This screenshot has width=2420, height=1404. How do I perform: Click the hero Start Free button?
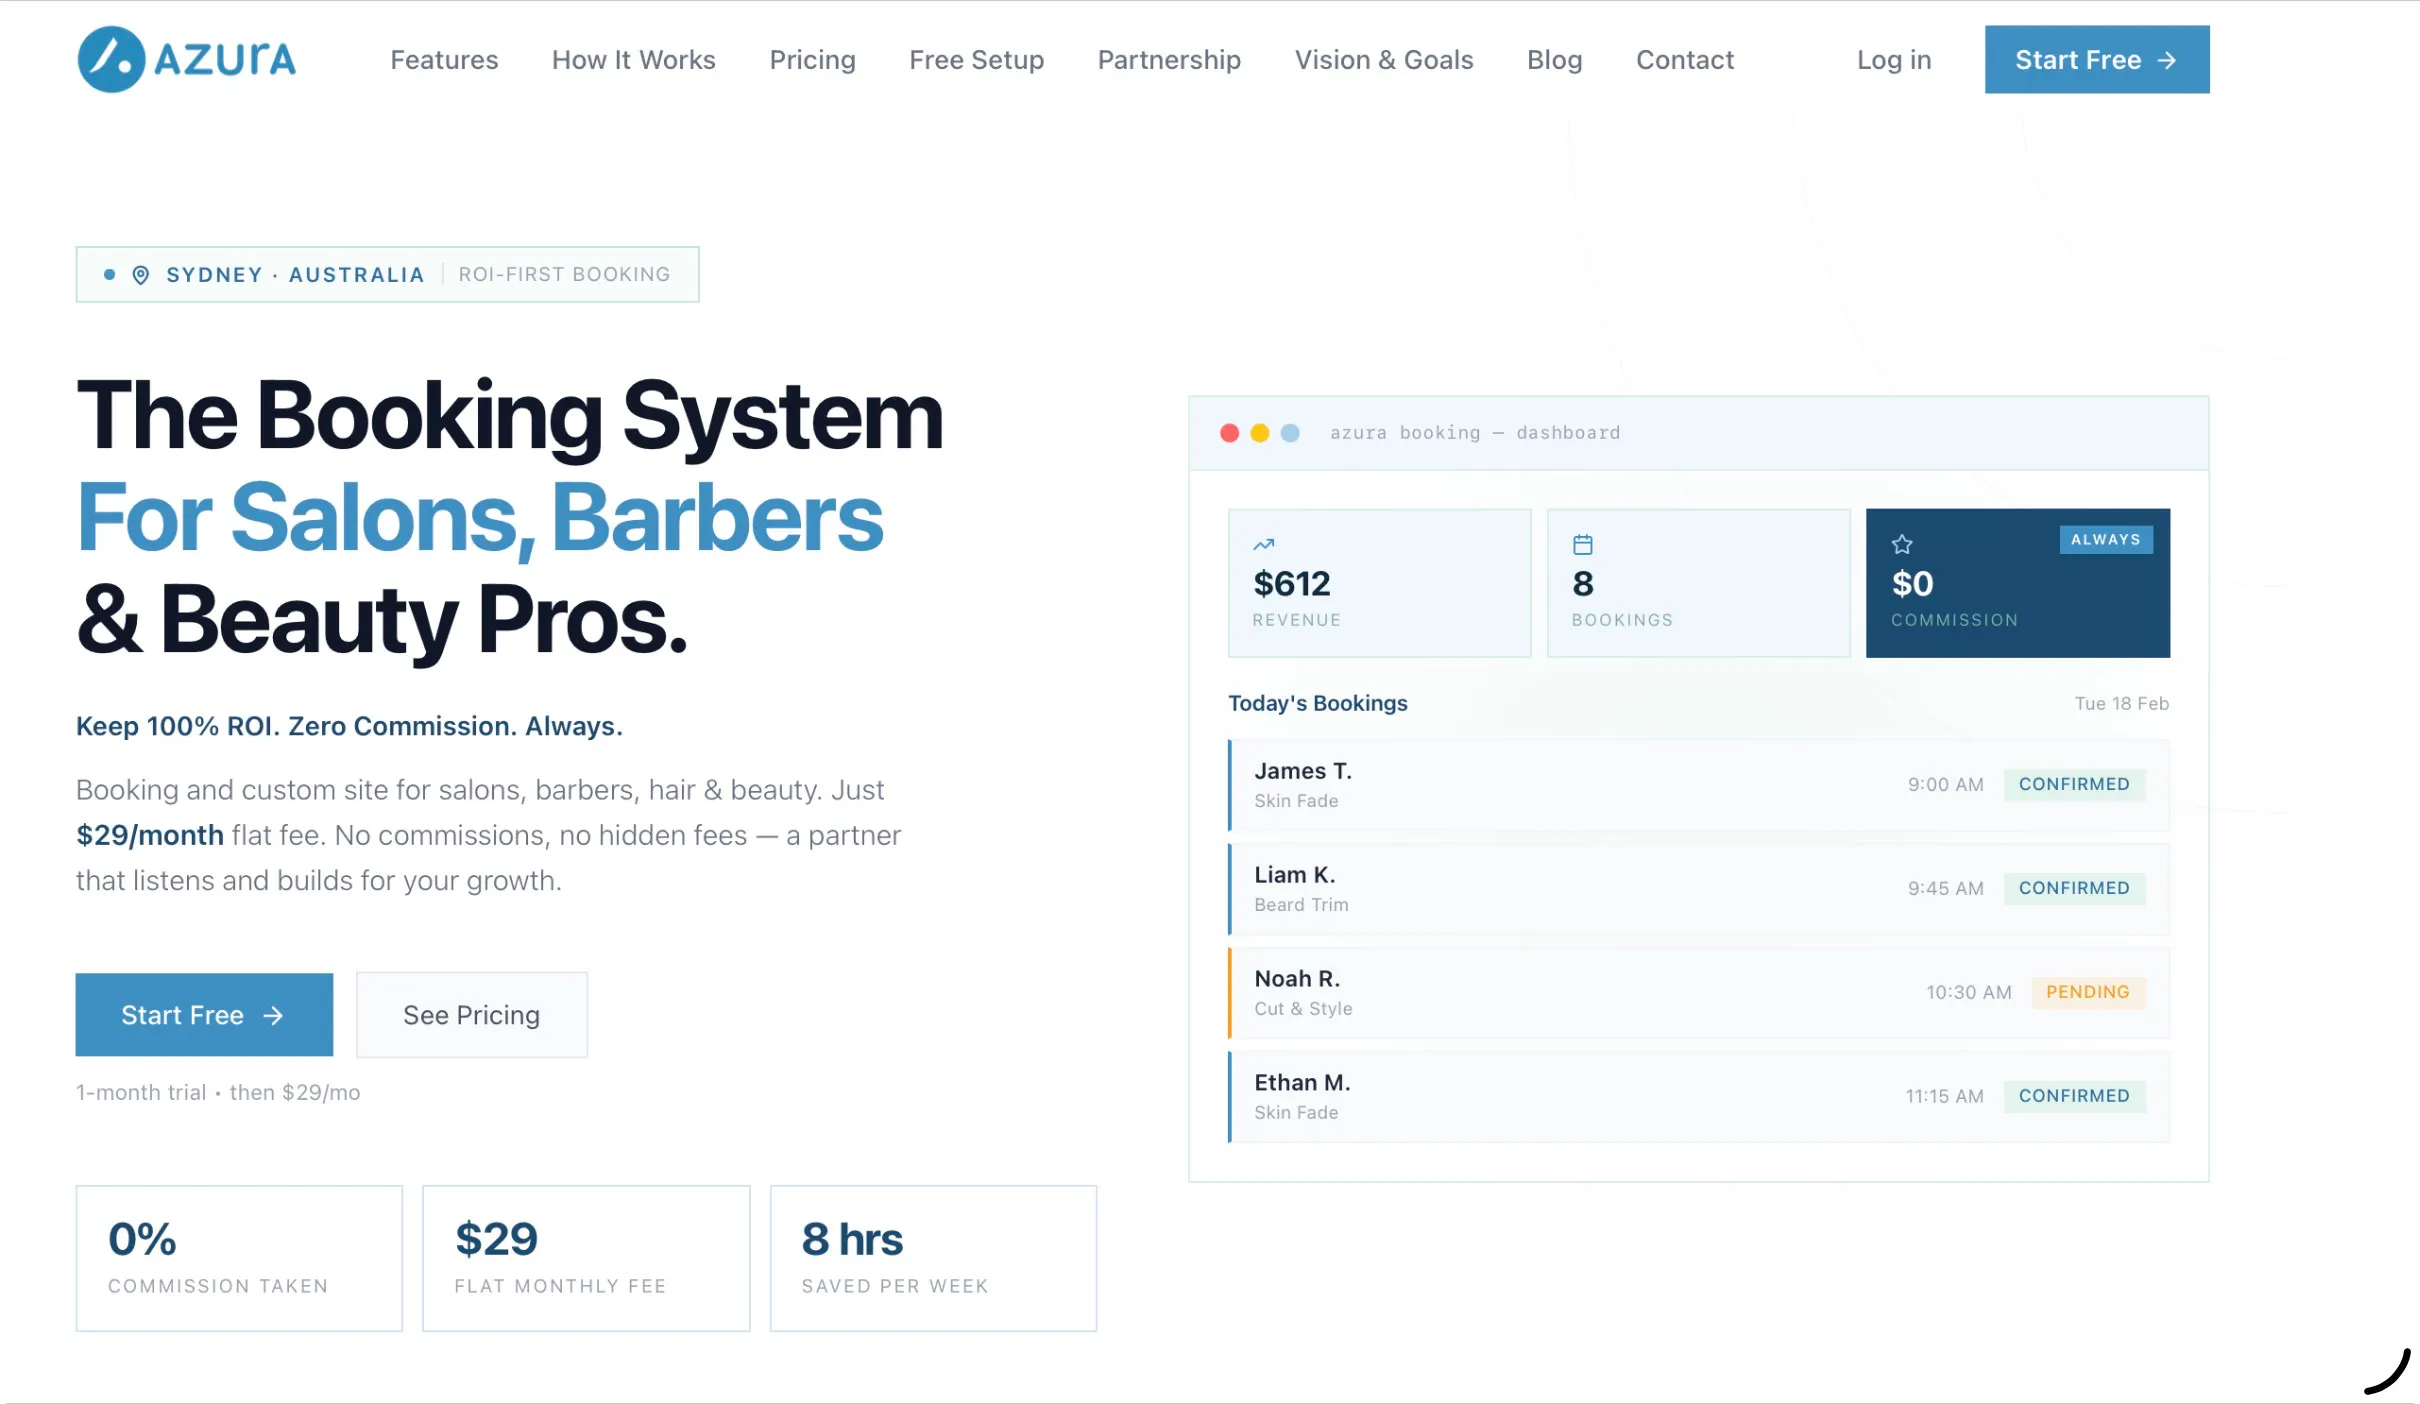point(204,1015)
